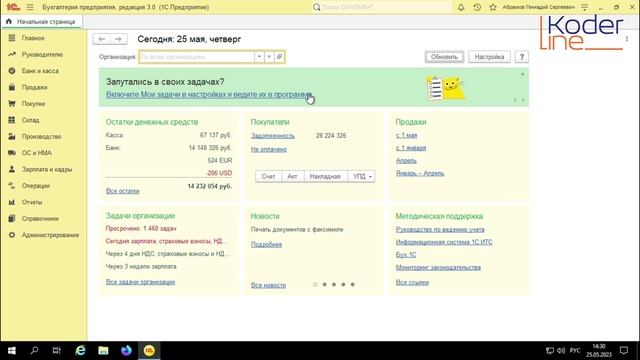Click the ОС и НМА truck icon
The height and width of the screenshot is (360, 640).
(x=12, y=153)
